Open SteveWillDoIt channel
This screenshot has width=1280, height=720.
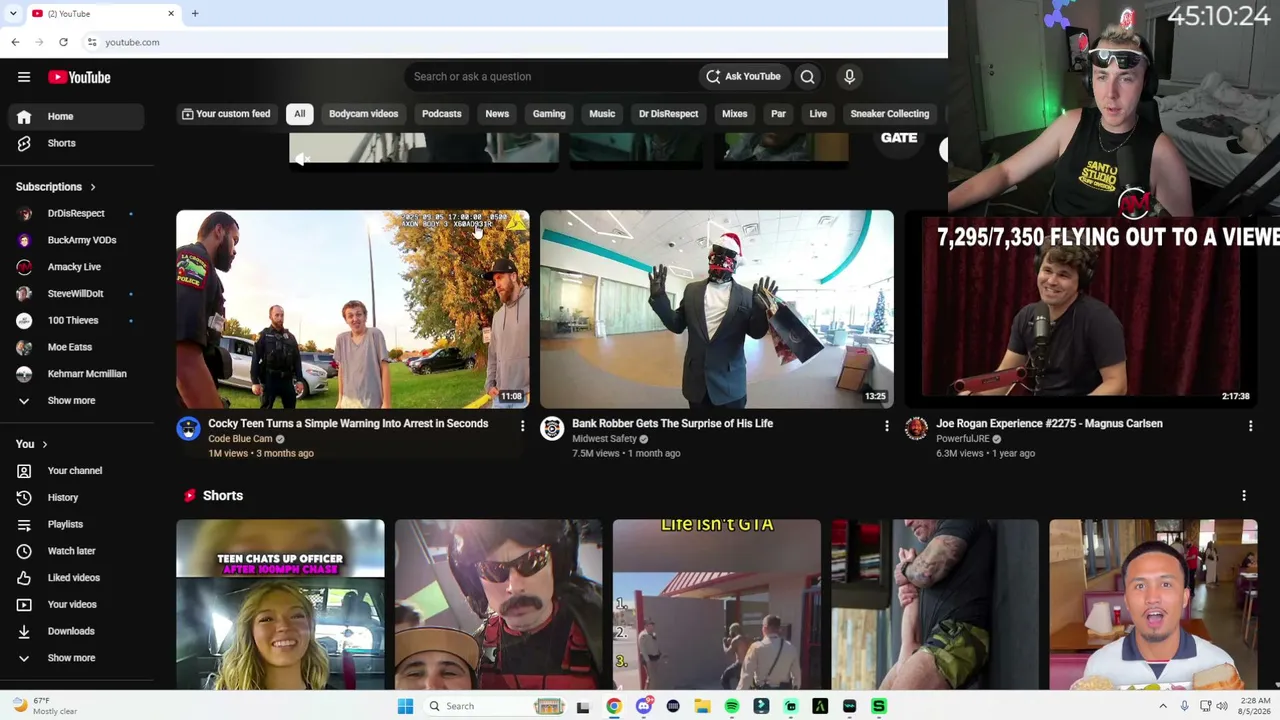(x=77, y=294)
